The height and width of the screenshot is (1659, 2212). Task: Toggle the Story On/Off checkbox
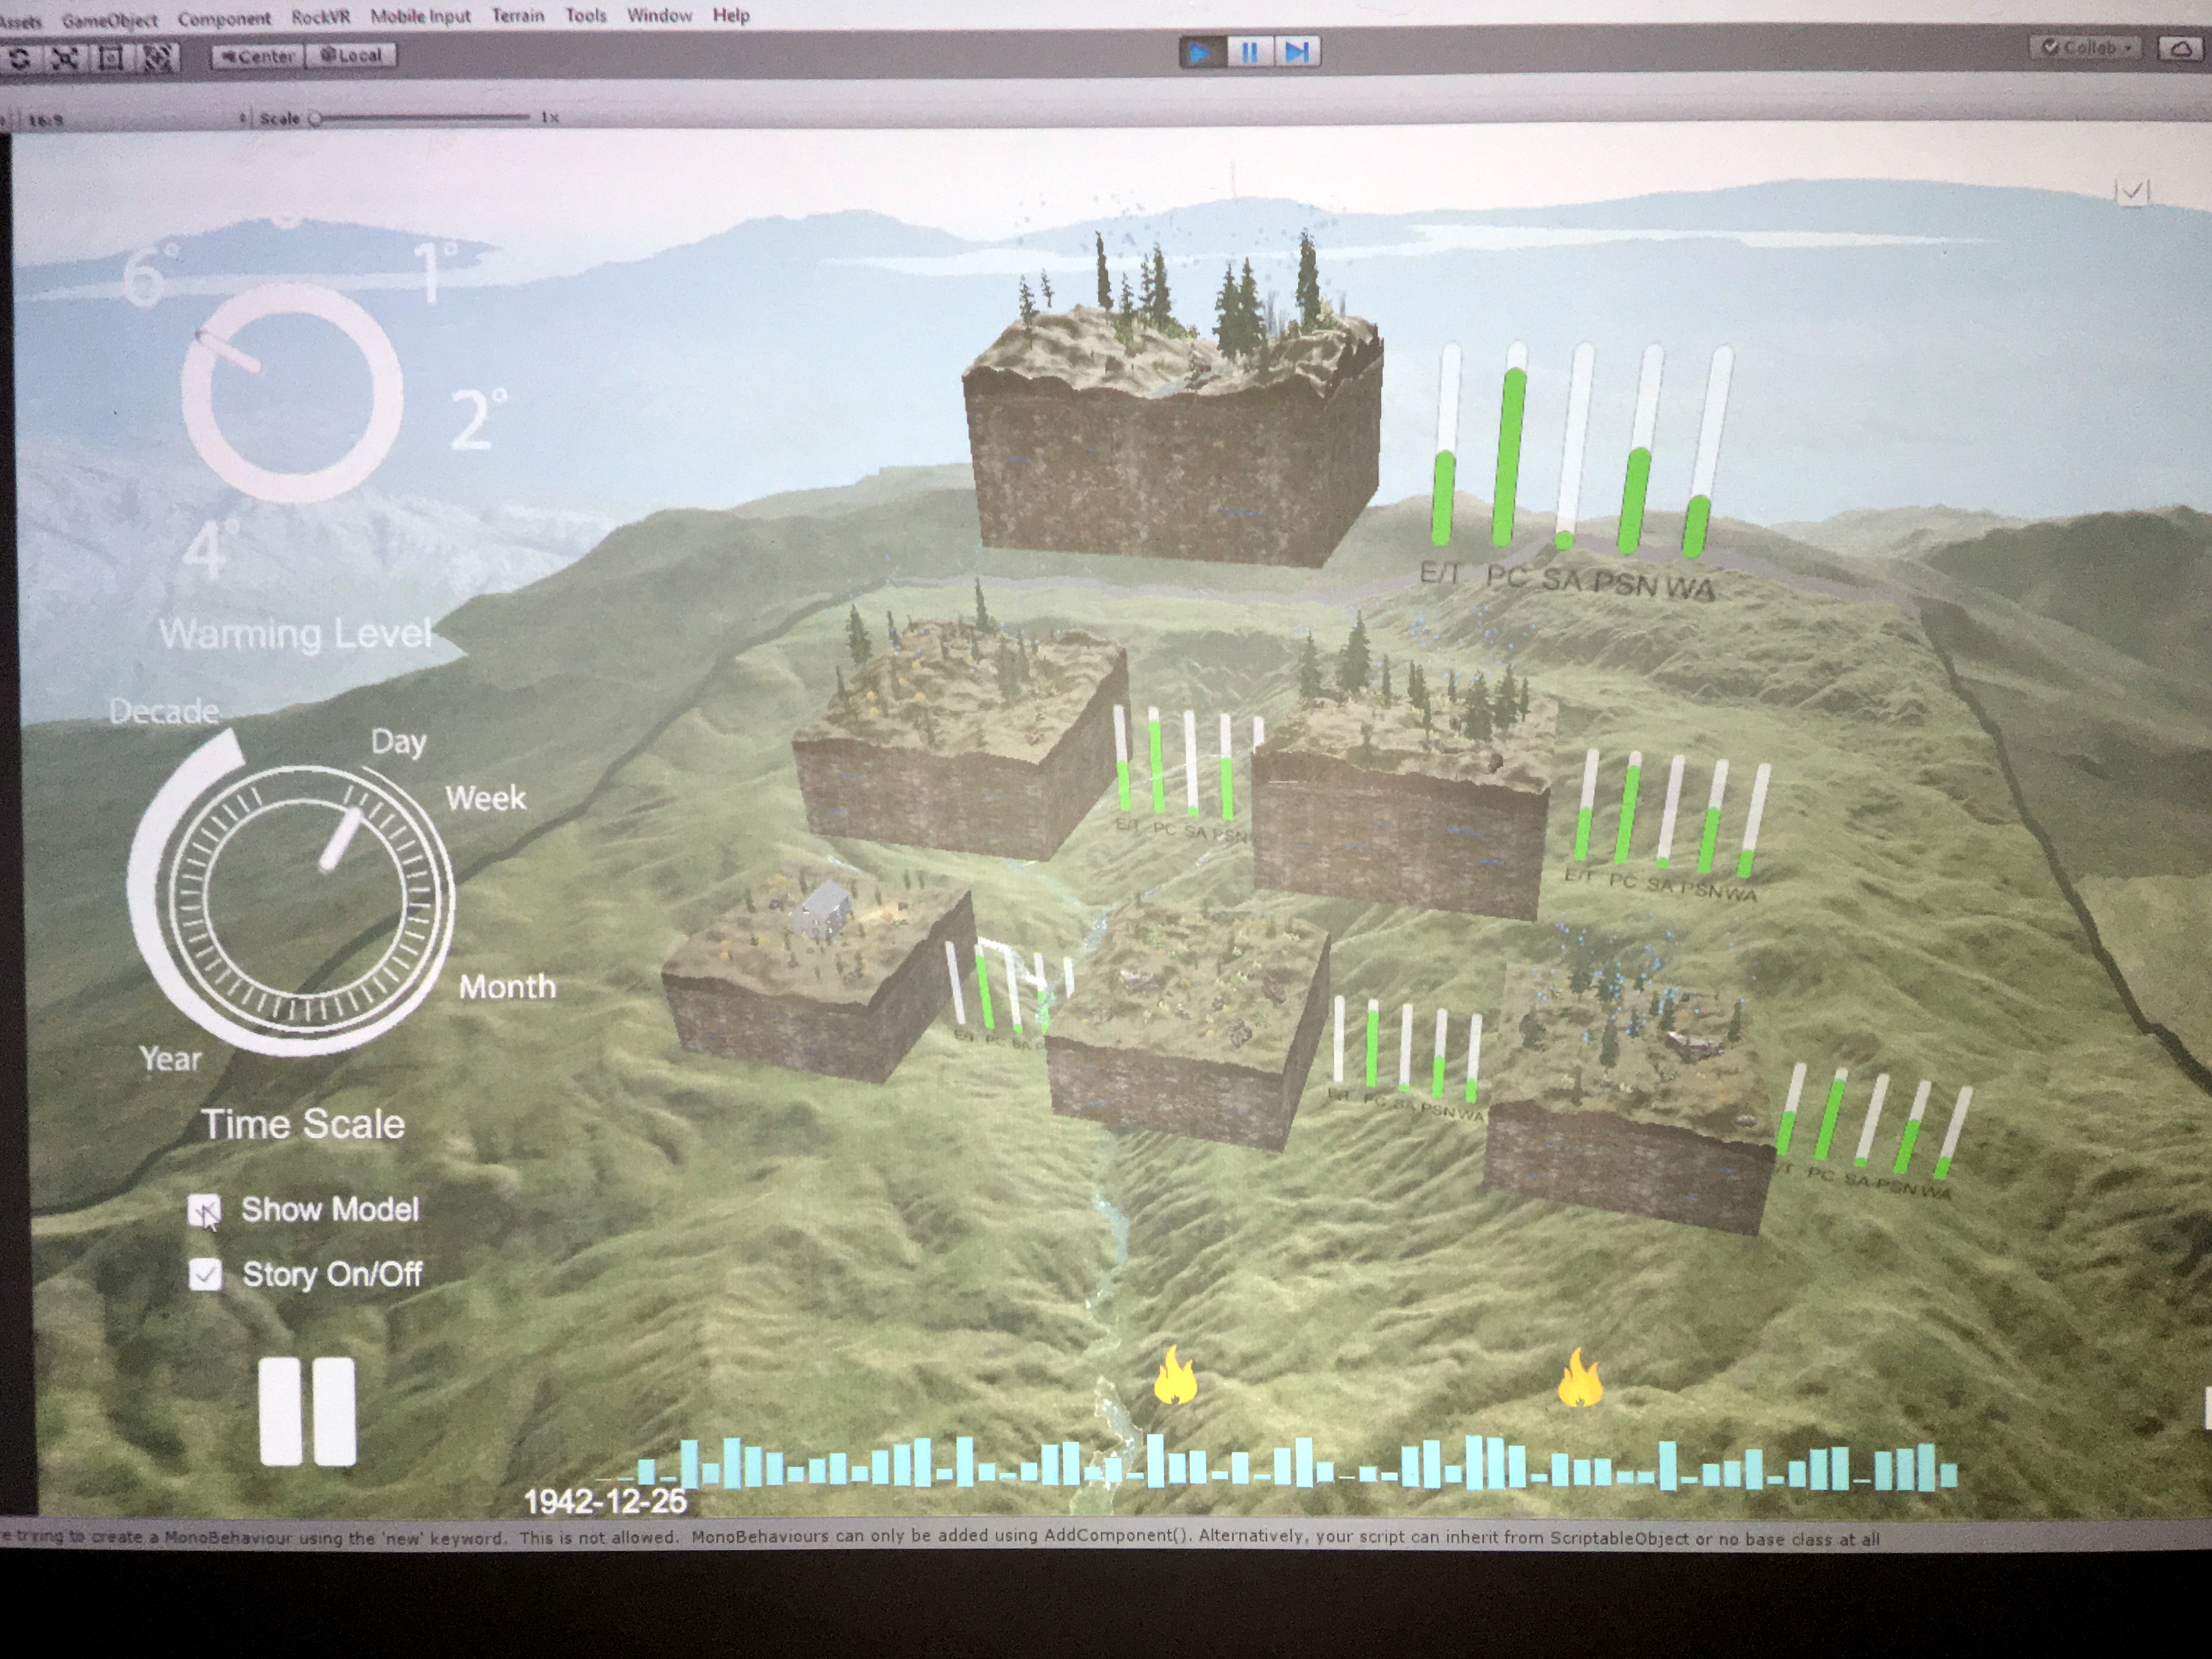tap(205, 1275)
